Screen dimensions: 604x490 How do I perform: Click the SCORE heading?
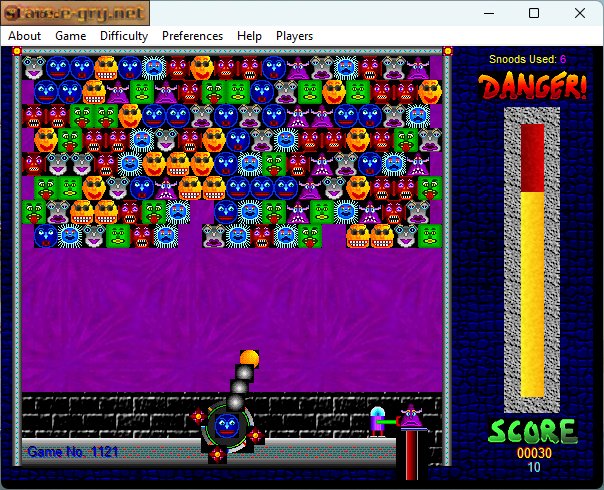pos(533,431)
